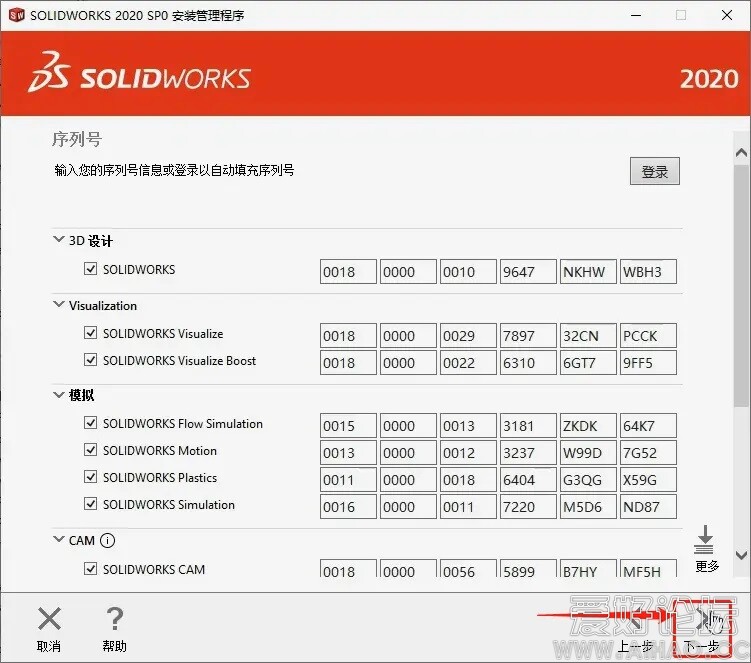The width and height of the screenshot is (751, 663).
Task: Collapse the 3D 设计 section
Action: coord(58,241)
